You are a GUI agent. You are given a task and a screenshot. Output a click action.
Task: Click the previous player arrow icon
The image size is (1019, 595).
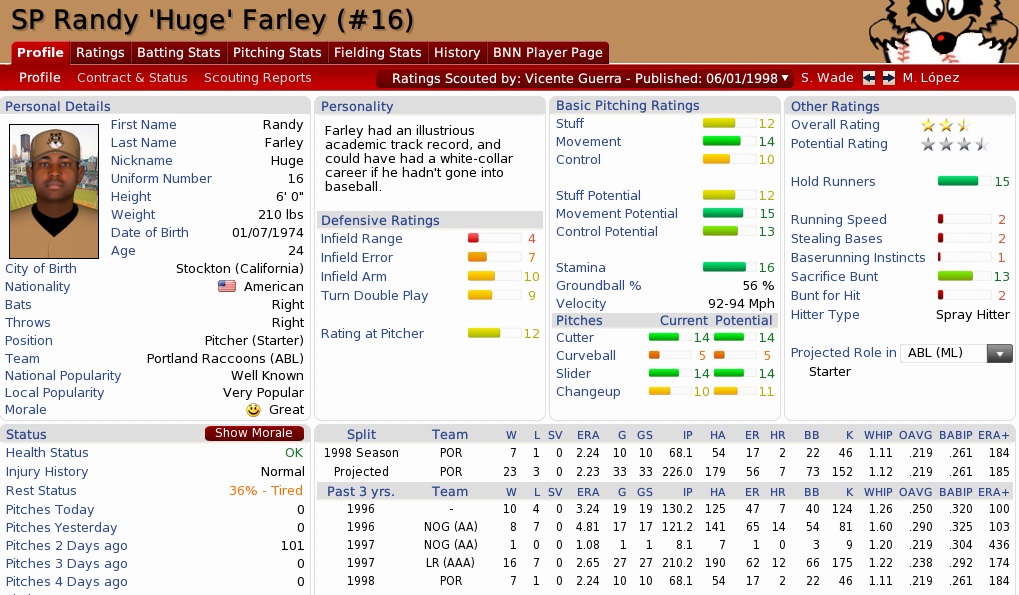click(869, 78)
